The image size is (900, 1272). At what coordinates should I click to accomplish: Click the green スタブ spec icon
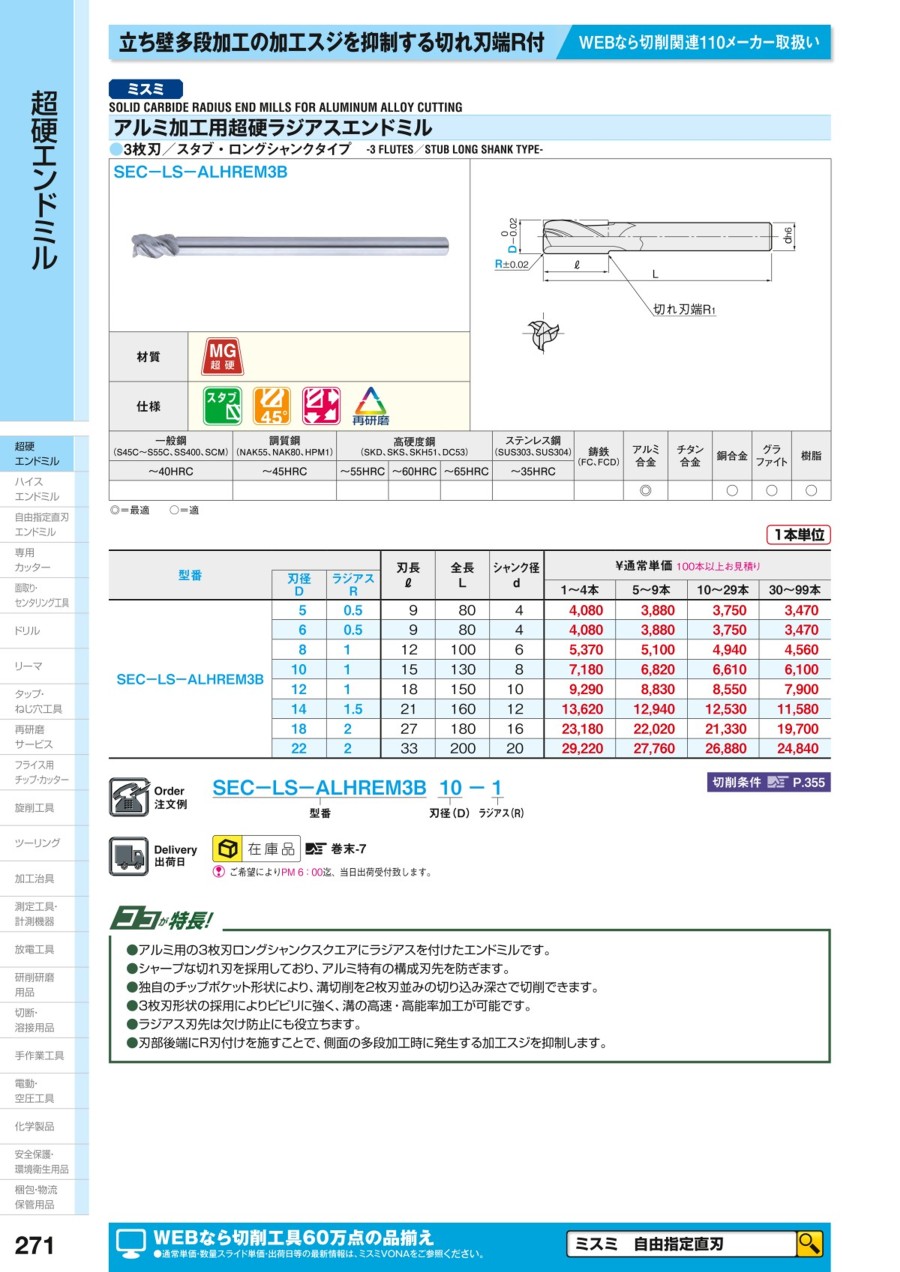222,406
